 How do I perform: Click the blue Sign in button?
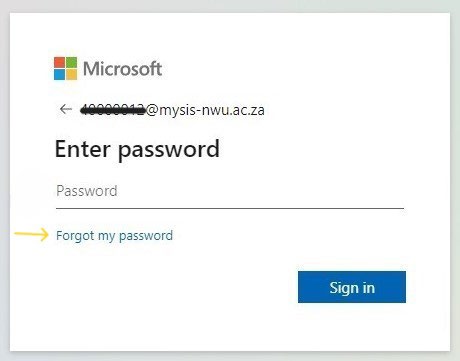coord(352,287)
